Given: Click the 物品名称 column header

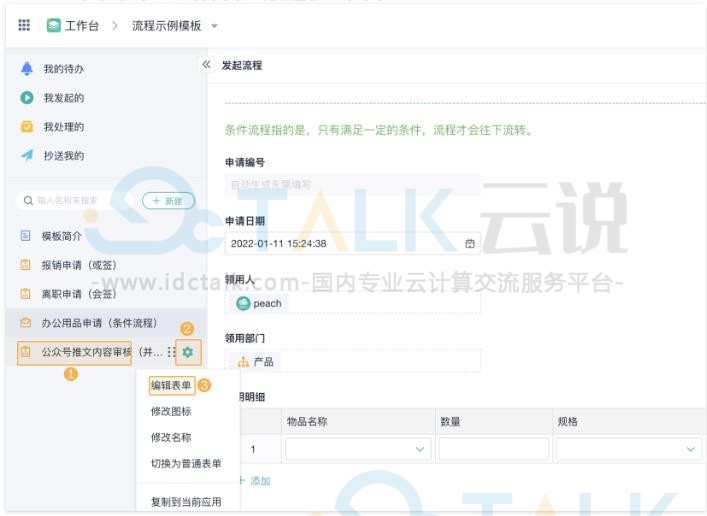Looking at the screenshot, I should [307, 422].
